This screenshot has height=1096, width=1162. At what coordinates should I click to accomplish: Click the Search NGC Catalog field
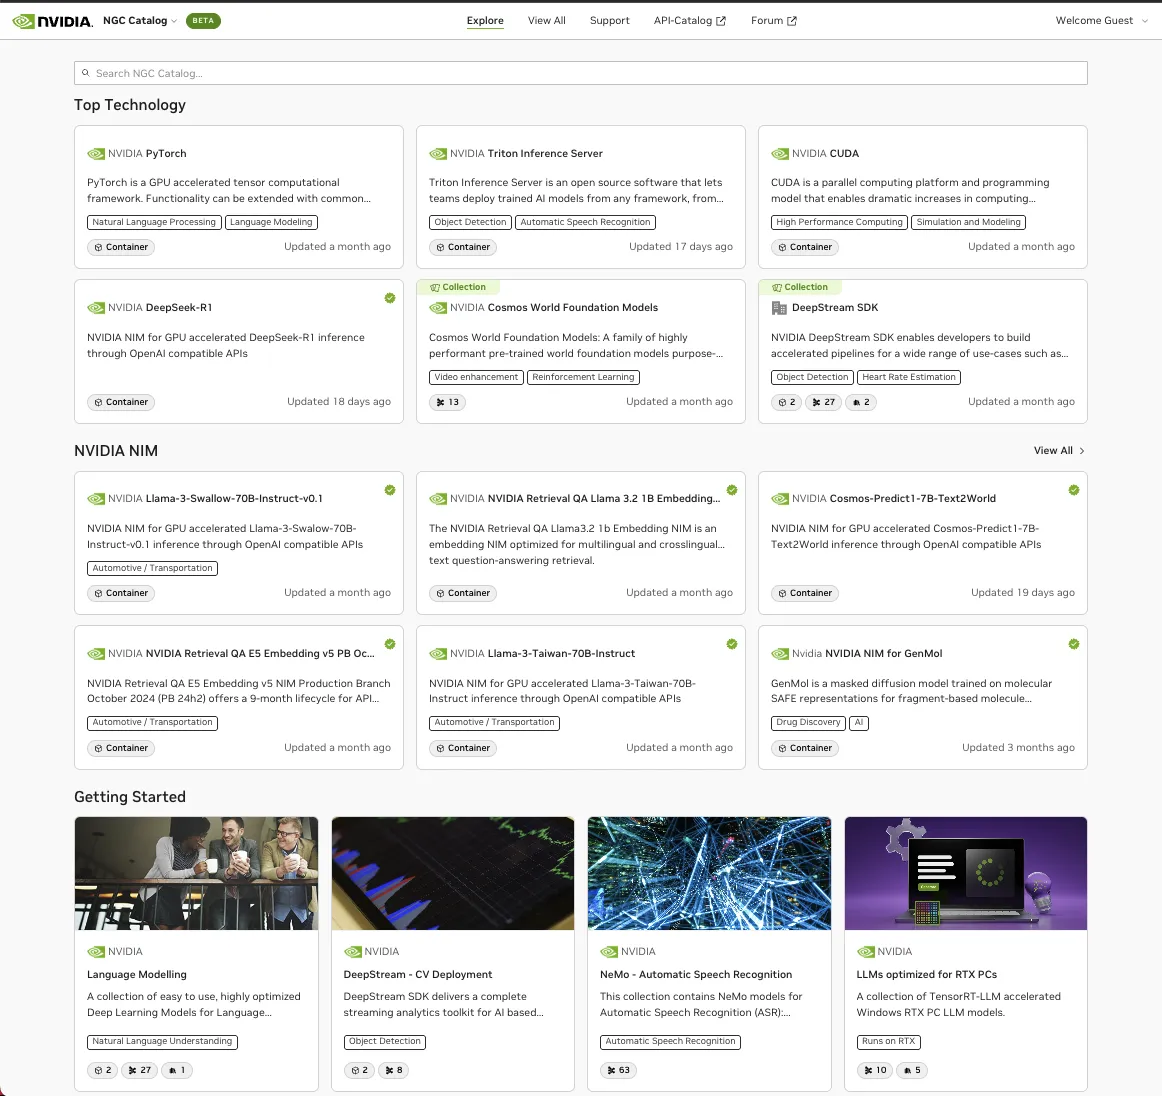click(580, 73)
